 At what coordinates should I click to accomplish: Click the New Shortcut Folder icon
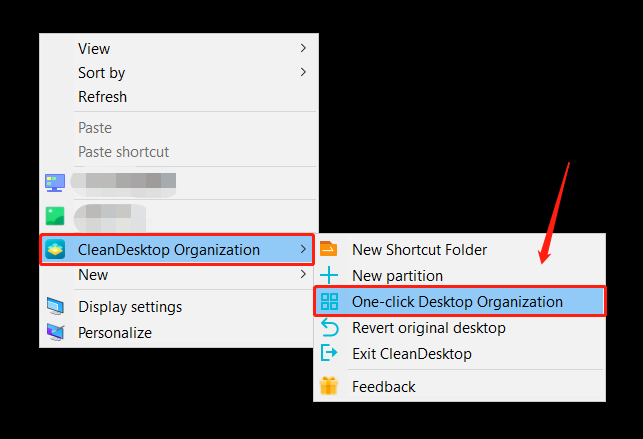click(329, 250)
